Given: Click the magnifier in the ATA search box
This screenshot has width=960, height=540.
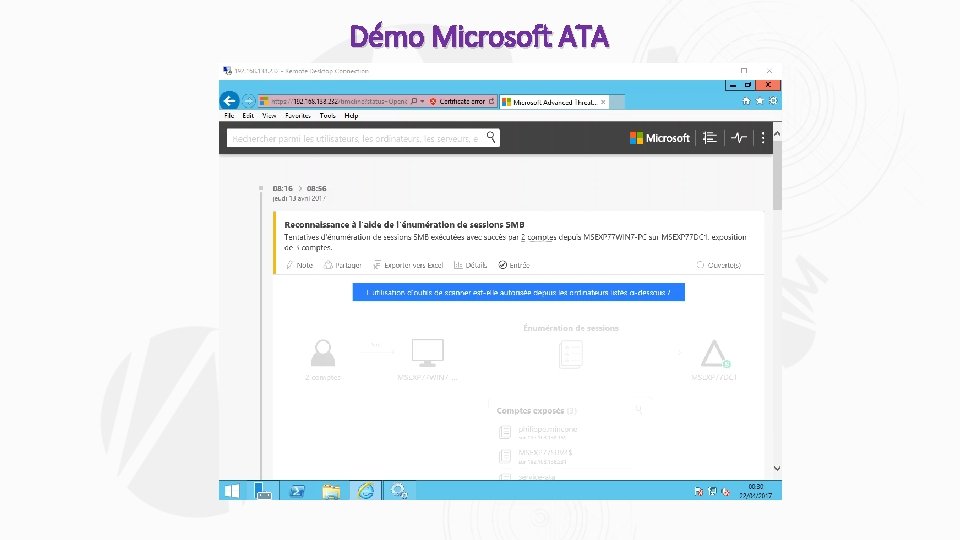Looking at the screenshot, I should [491, 137].
